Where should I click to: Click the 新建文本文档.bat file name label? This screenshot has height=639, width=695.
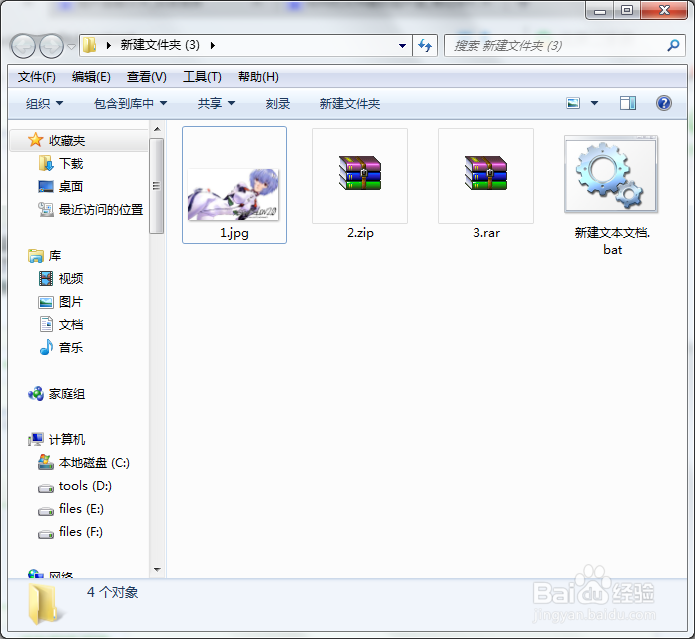(x=612, y=241)
